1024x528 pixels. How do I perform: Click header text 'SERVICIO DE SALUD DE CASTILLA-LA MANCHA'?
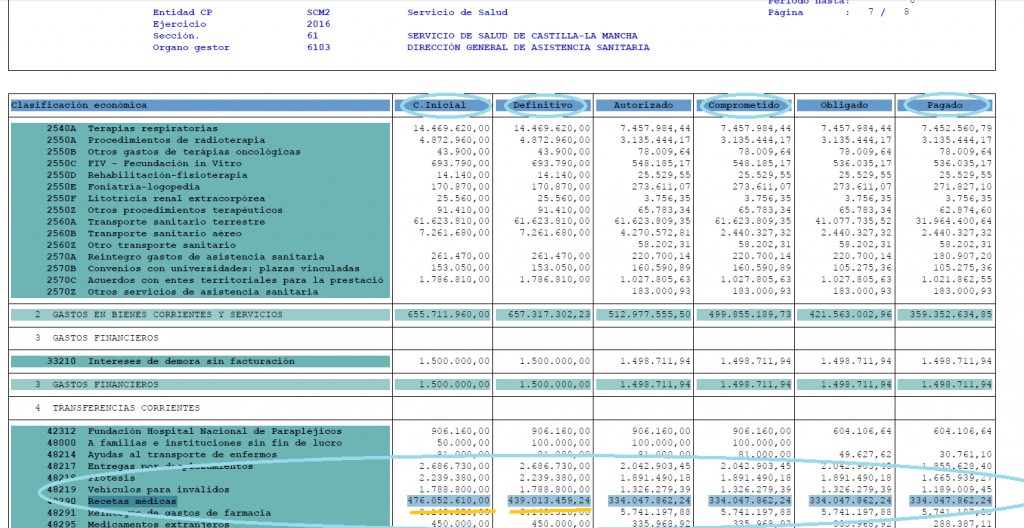tap(522, 36)
